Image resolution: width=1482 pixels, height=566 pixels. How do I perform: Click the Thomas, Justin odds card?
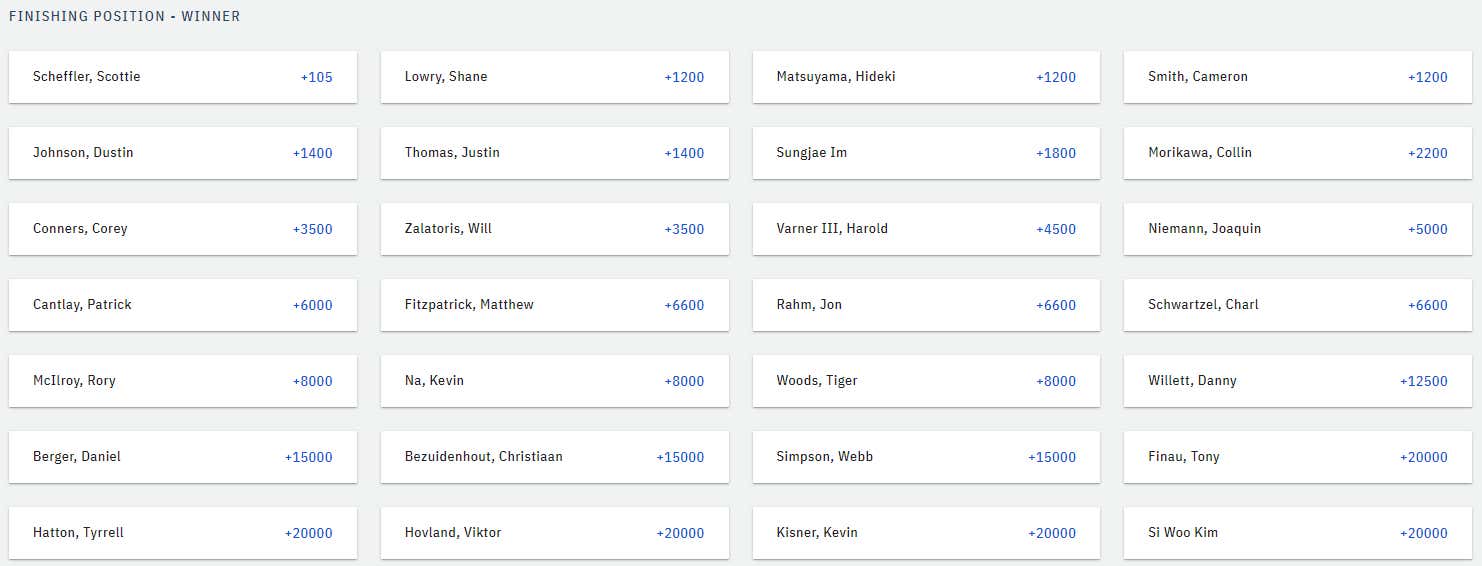click(555, 153)
